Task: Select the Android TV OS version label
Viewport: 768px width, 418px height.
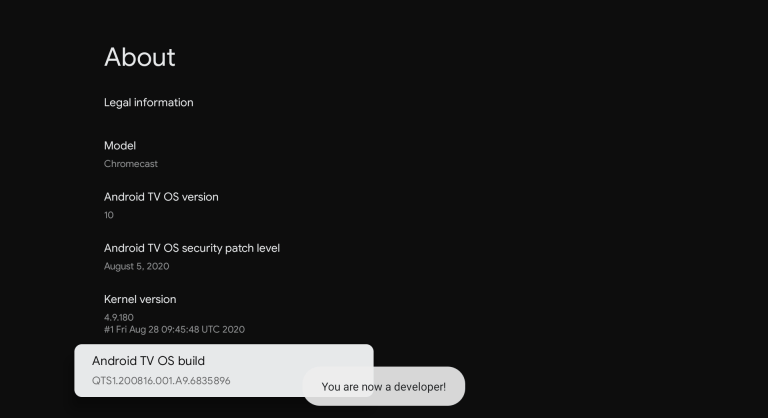Action: (x=161, y=197)
